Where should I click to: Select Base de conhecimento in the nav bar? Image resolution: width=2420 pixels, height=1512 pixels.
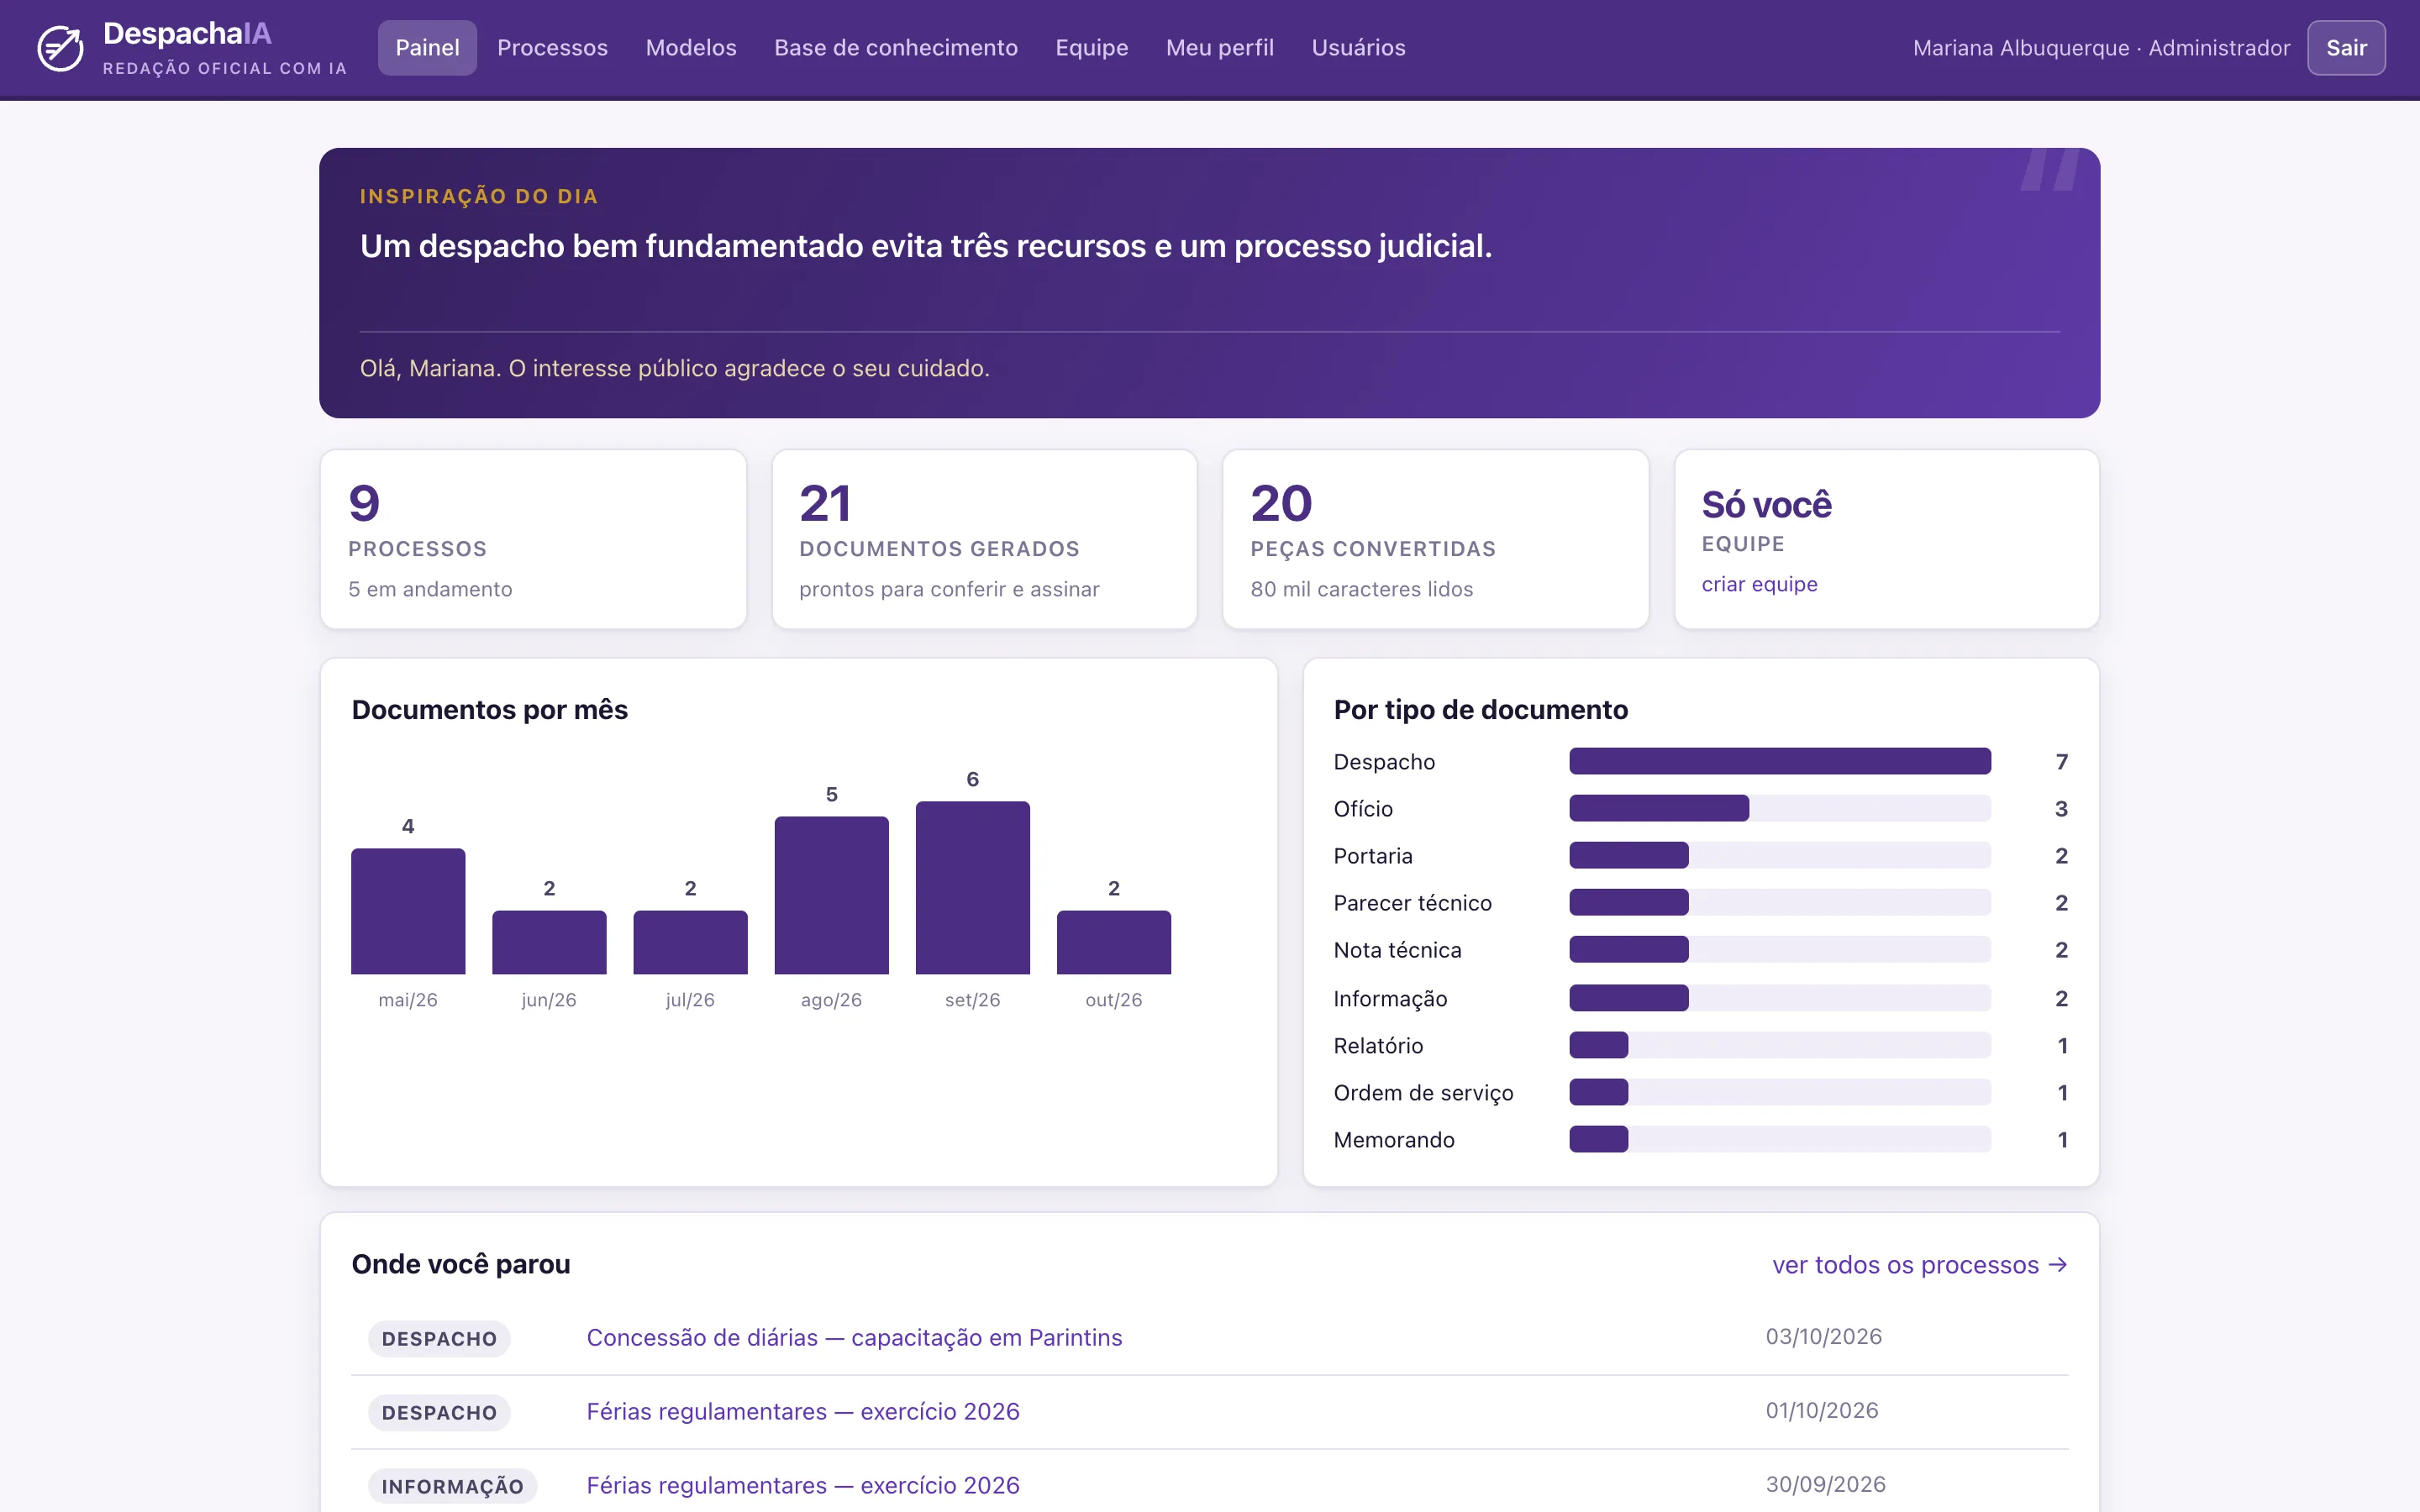(x=896, y=48)
